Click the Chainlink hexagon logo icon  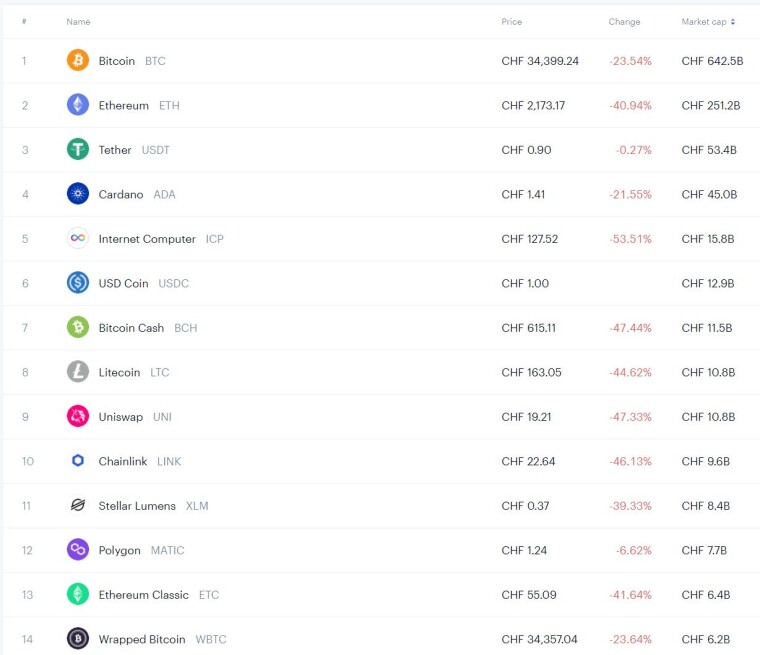pos(78,461)
